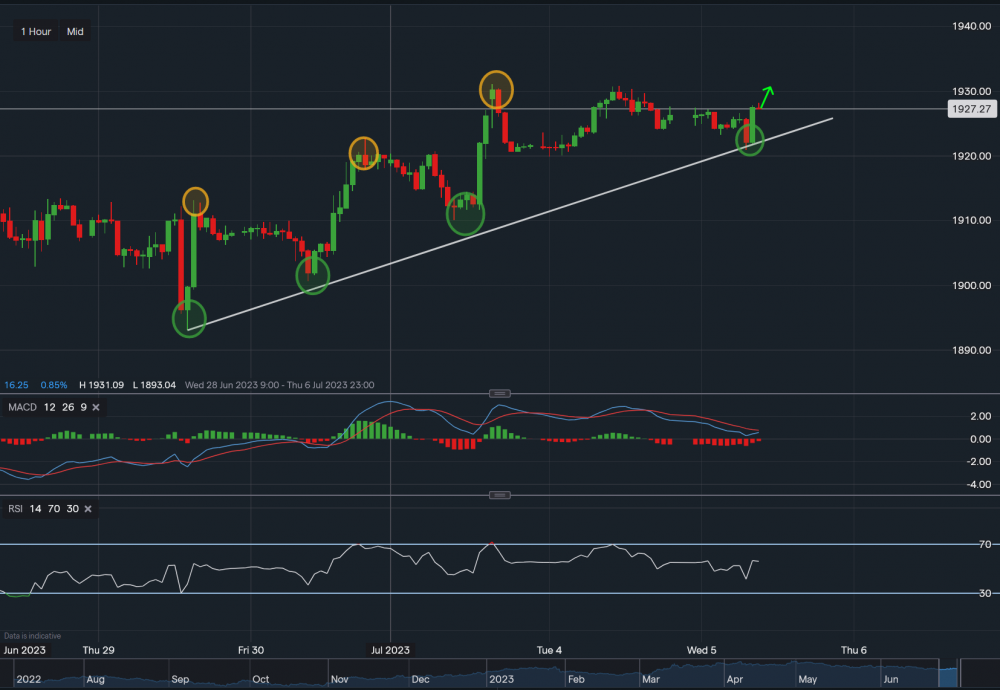Open the 1 Hour timeframe selector

[34, 31]
